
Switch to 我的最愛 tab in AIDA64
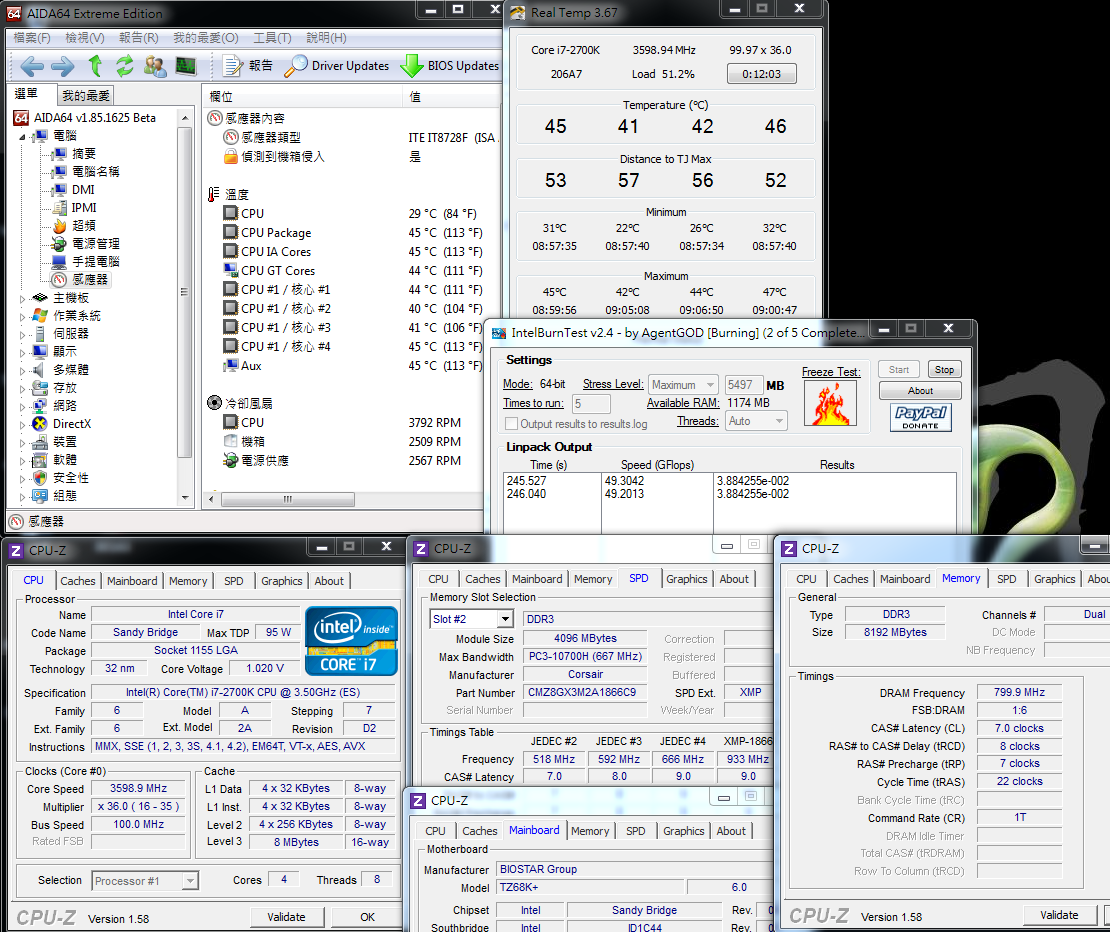pos(86,96)
